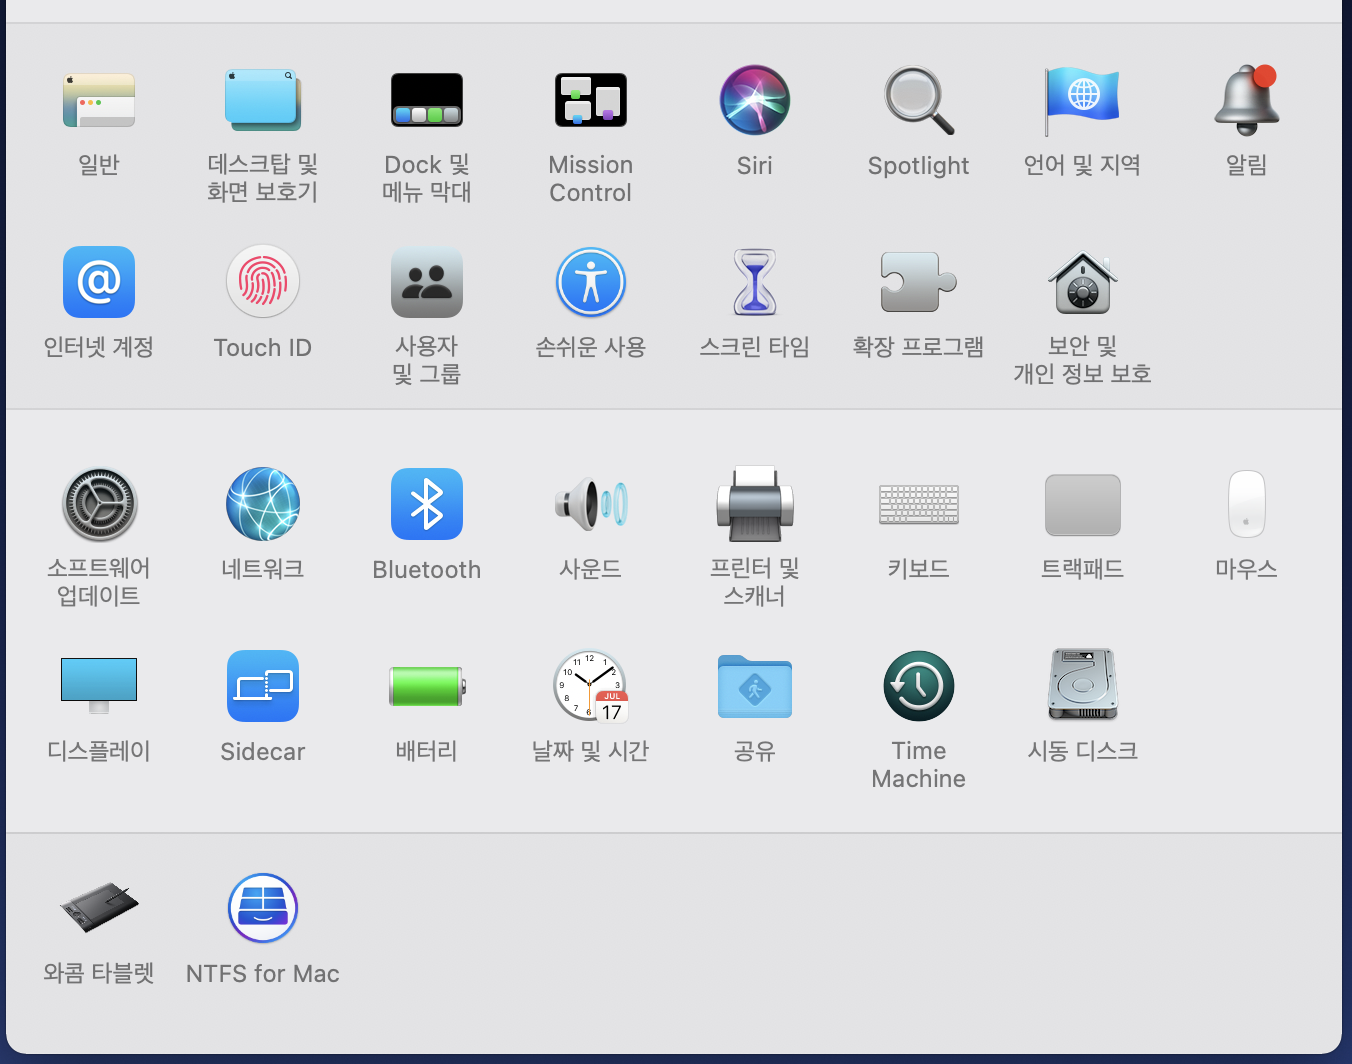Open Mission Control preferences

coord(591,100)
